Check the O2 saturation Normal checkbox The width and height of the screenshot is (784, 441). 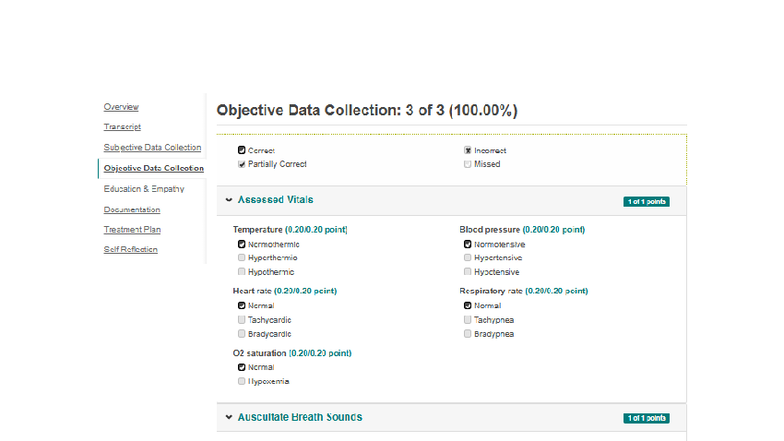tap(242, 367)
